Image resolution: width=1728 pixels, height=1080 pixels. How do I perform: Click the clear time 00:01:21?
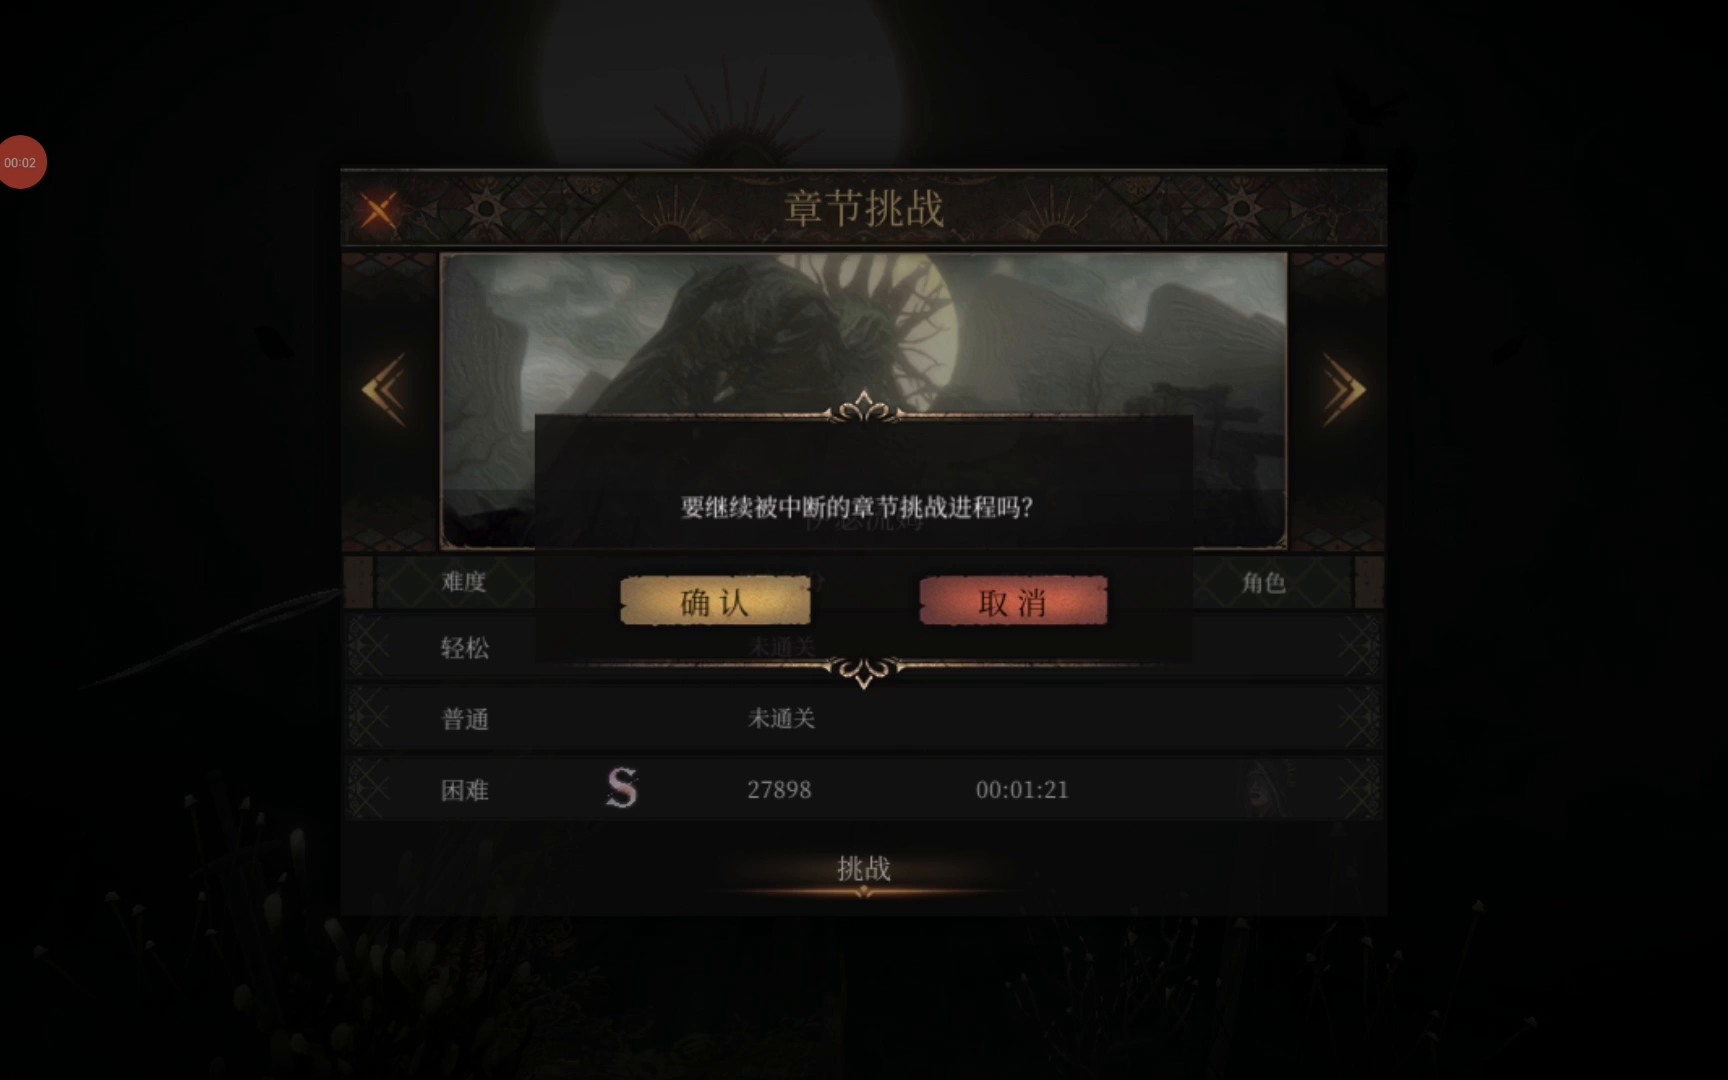1022,790
